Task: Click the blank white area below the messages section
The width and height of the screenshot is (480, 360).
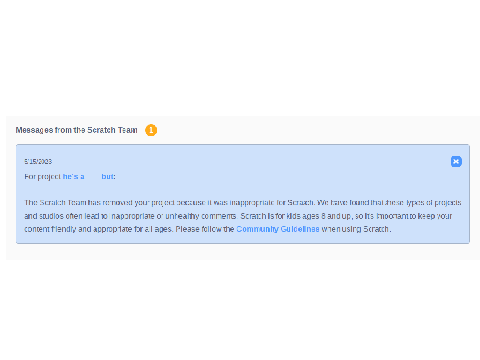Action: [x=240, y=310]
